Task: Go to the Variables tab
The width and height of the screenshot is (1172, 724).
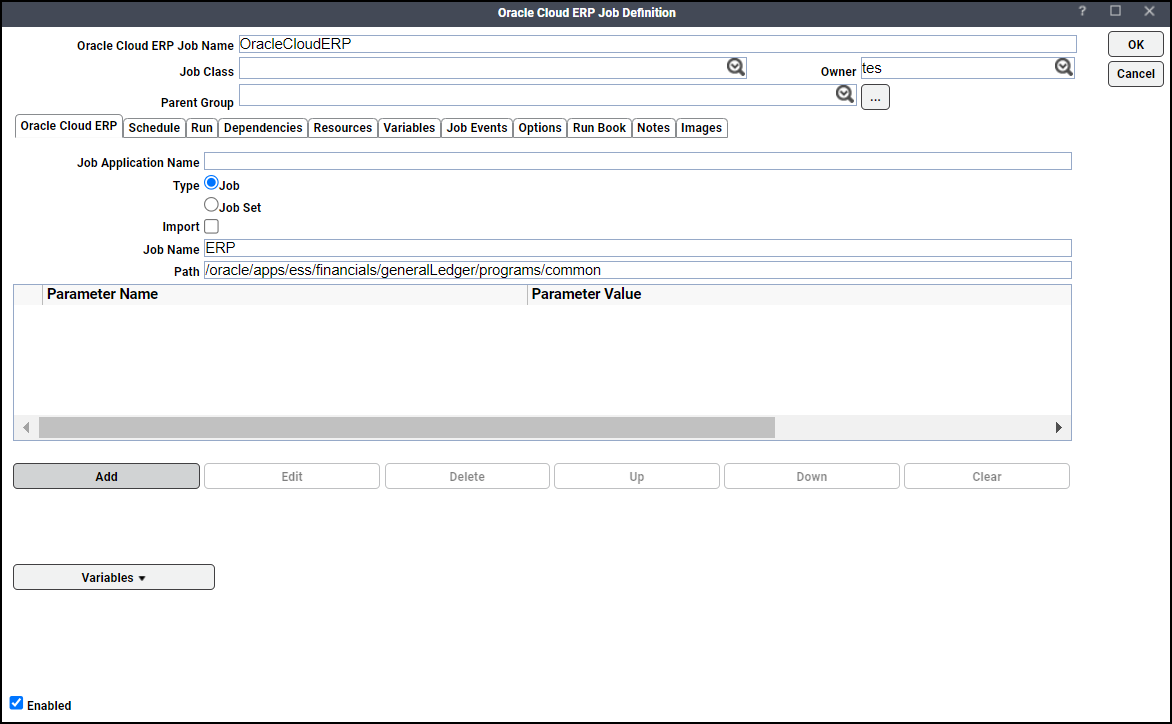Action: 409,128
